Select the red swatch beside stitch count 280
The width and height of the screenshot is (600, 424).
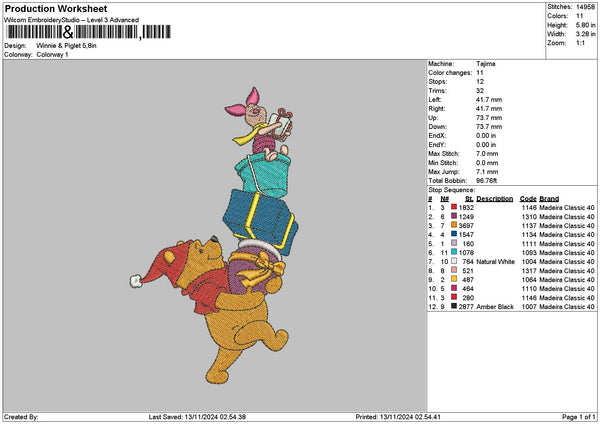(x=454, y=297)
